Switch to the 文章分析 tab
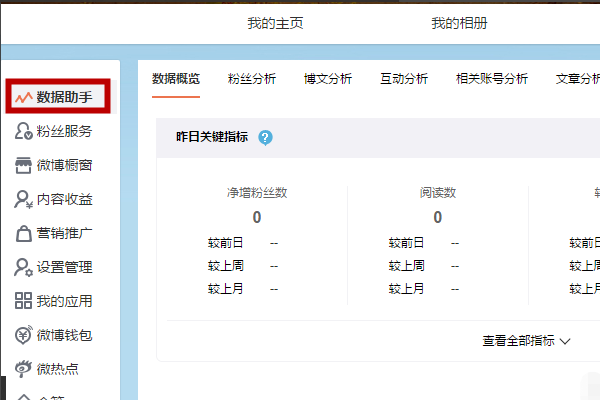The height and width of the screenshot is (400, 600). 578,79
